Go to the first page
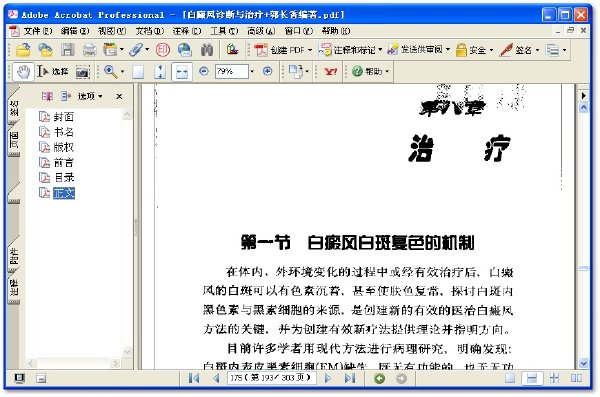Image resolution: width=600 pixels, height=397 pixels. pos(194,378)
